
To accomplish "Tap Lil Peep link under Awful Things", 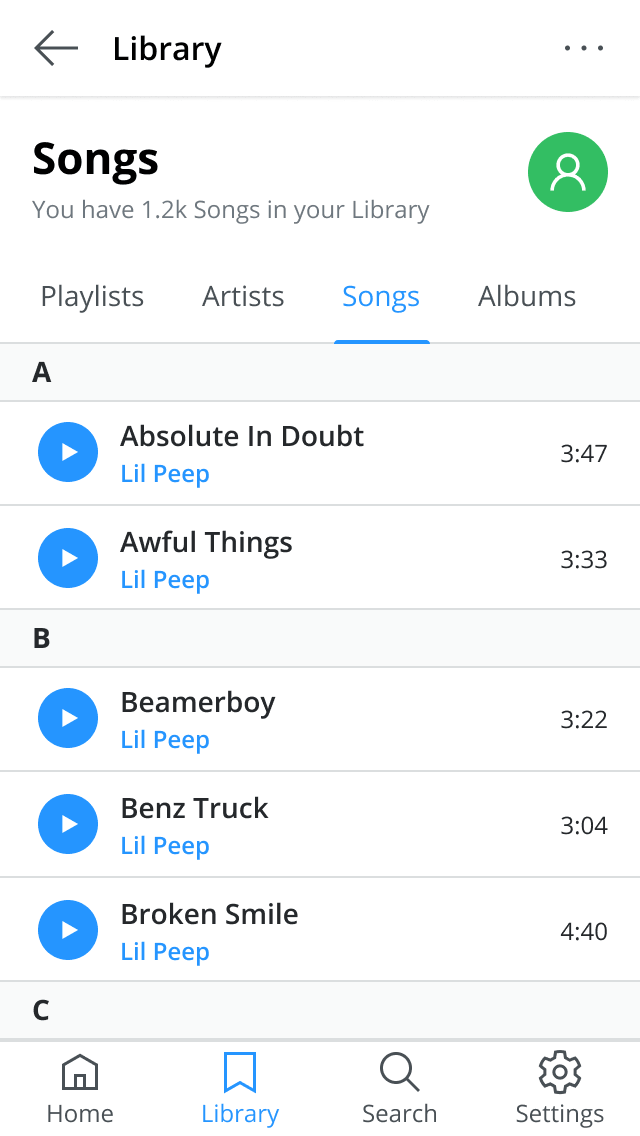I will click(x=165, y=580).
